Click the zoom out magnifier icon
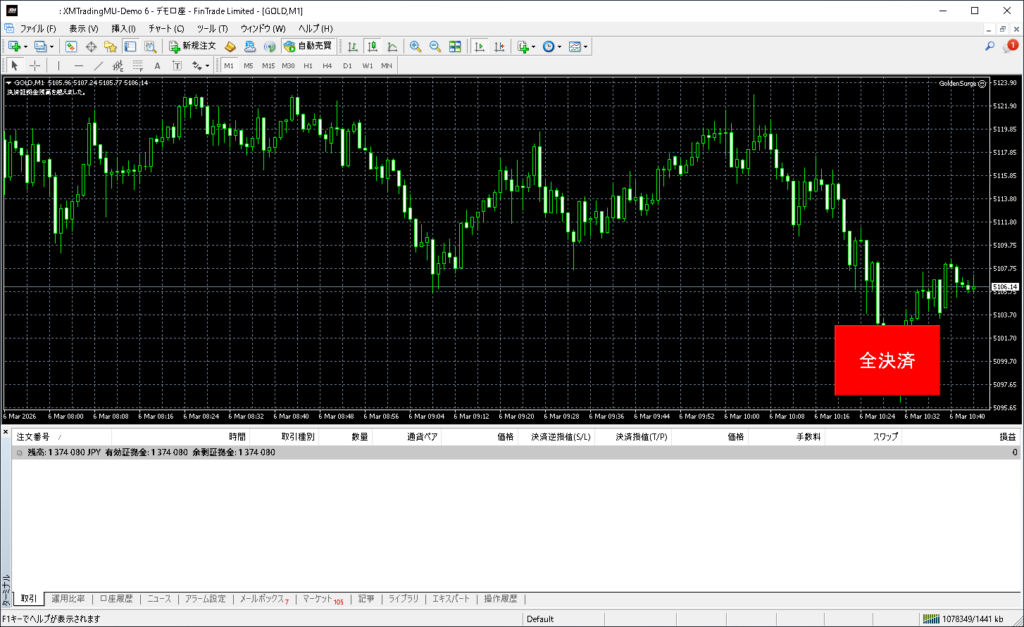Image resolution: width=1024 pixels, height=627 pixels. click(x=435, y=46)
